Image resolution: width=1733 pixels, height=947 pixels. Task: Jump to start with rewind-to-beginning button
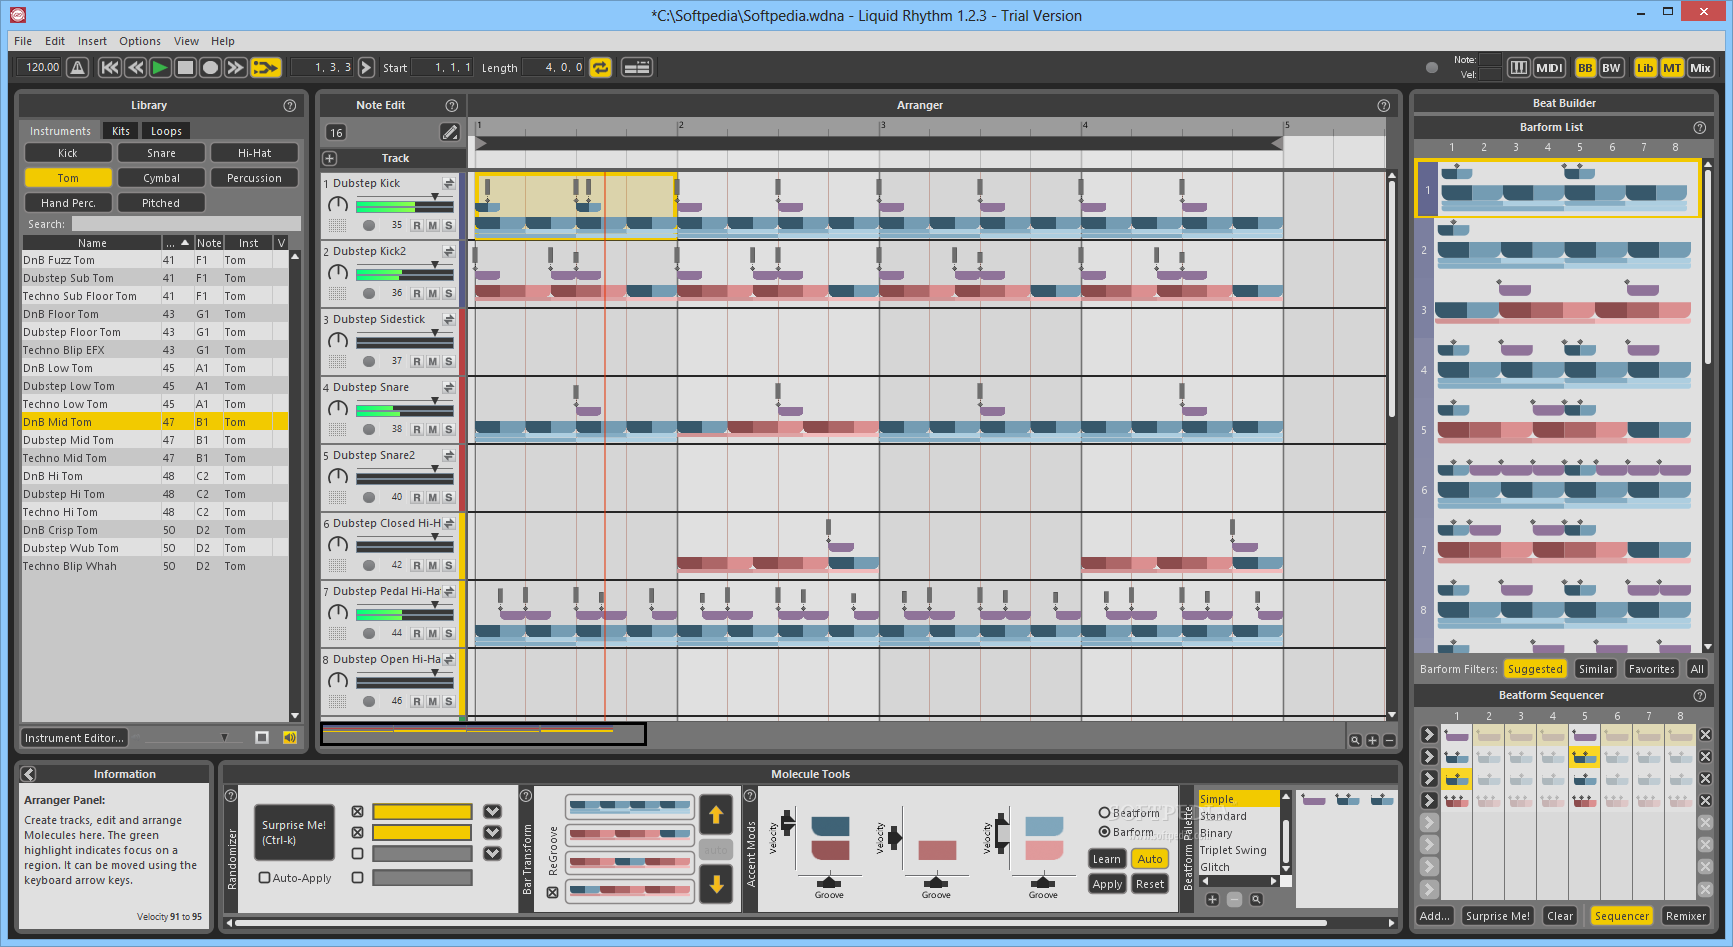[x=110, y=67]
